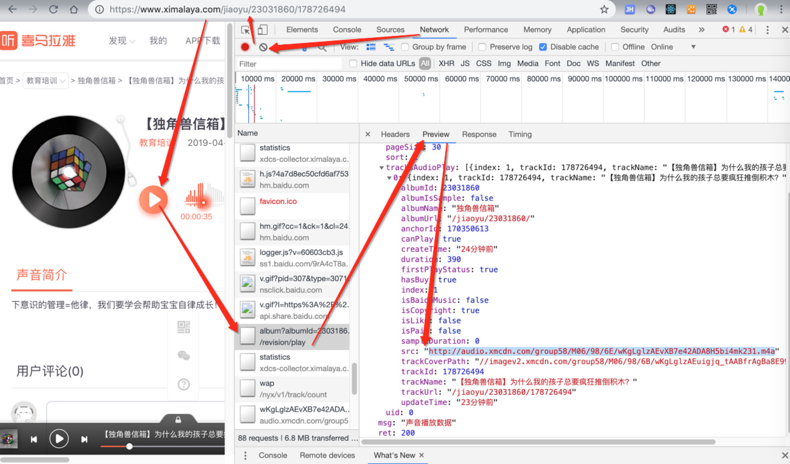Open the QR code browser extension
Screen dimensions: 790x464
pyautogui.click(x=711, y=9)
